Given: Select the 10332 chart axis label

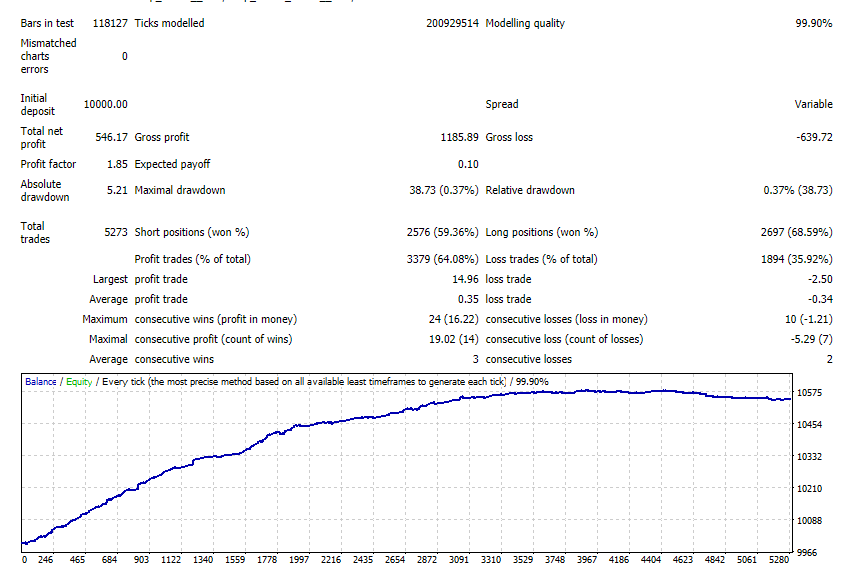Looking at the screenshot, I should [809, 457].
